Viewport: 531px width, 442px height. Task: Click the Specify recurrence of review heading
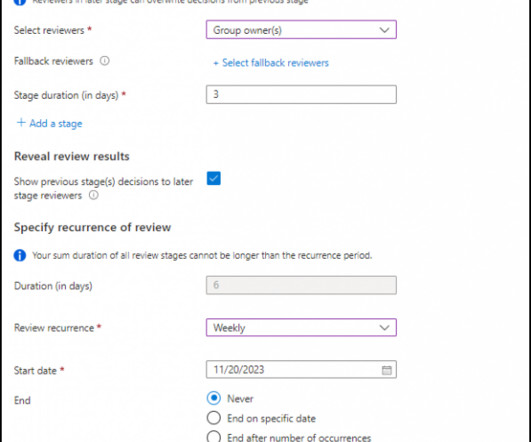(92, 227)
